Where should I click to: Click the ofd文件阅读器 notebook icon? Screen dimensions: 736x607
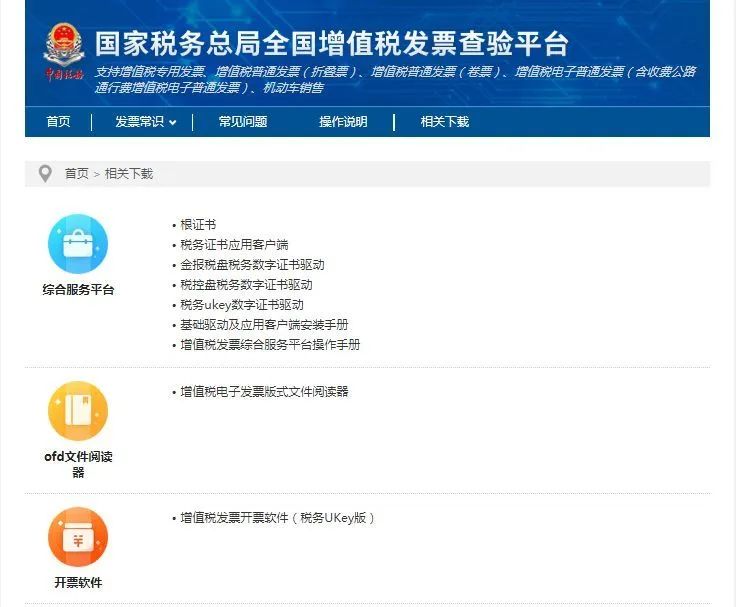[x=78, y=411]
